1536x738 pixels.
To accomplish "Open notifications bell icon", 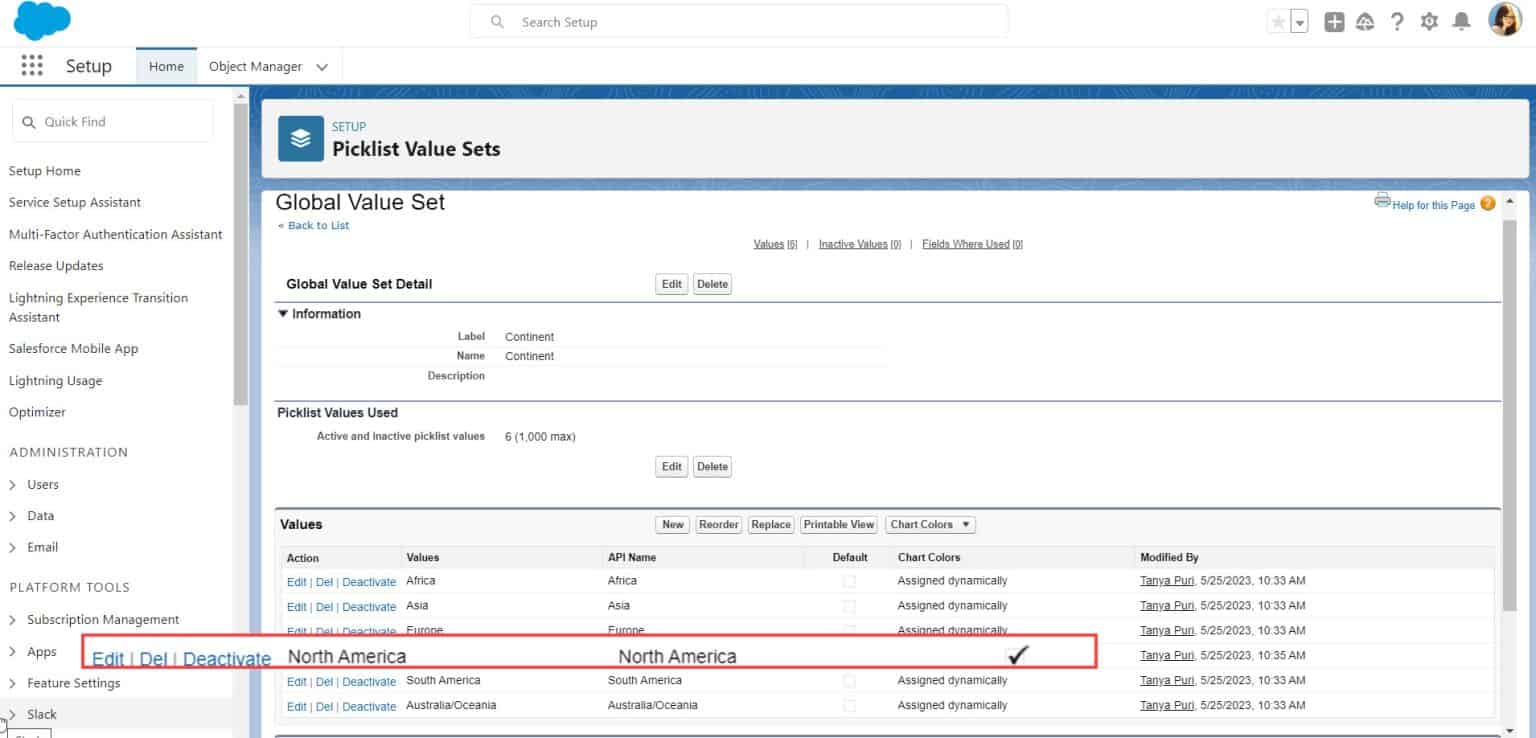I will click(1462, 21).
